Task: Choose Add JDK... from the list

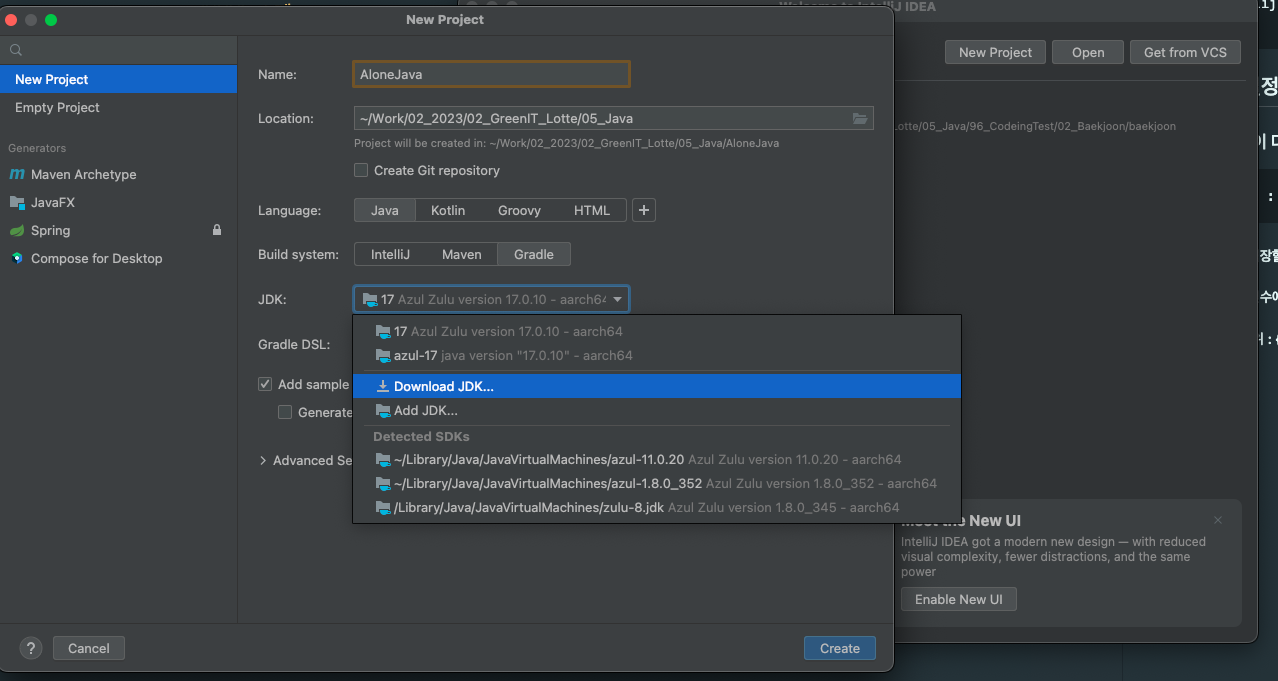Action: (656, 410)
